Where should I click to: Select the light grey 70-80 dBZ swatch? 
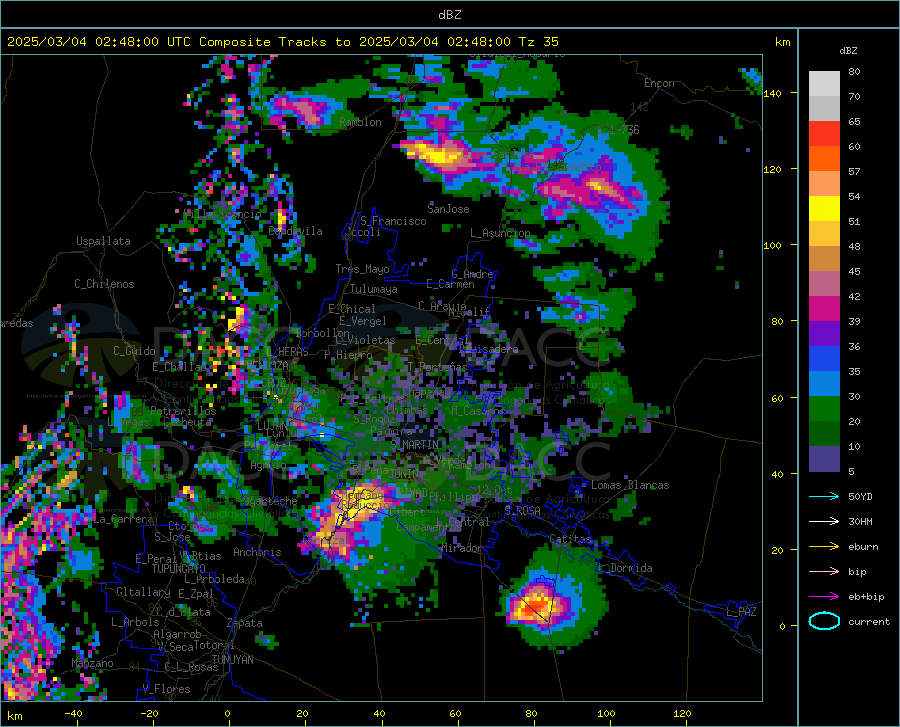(x=824, y=84)
